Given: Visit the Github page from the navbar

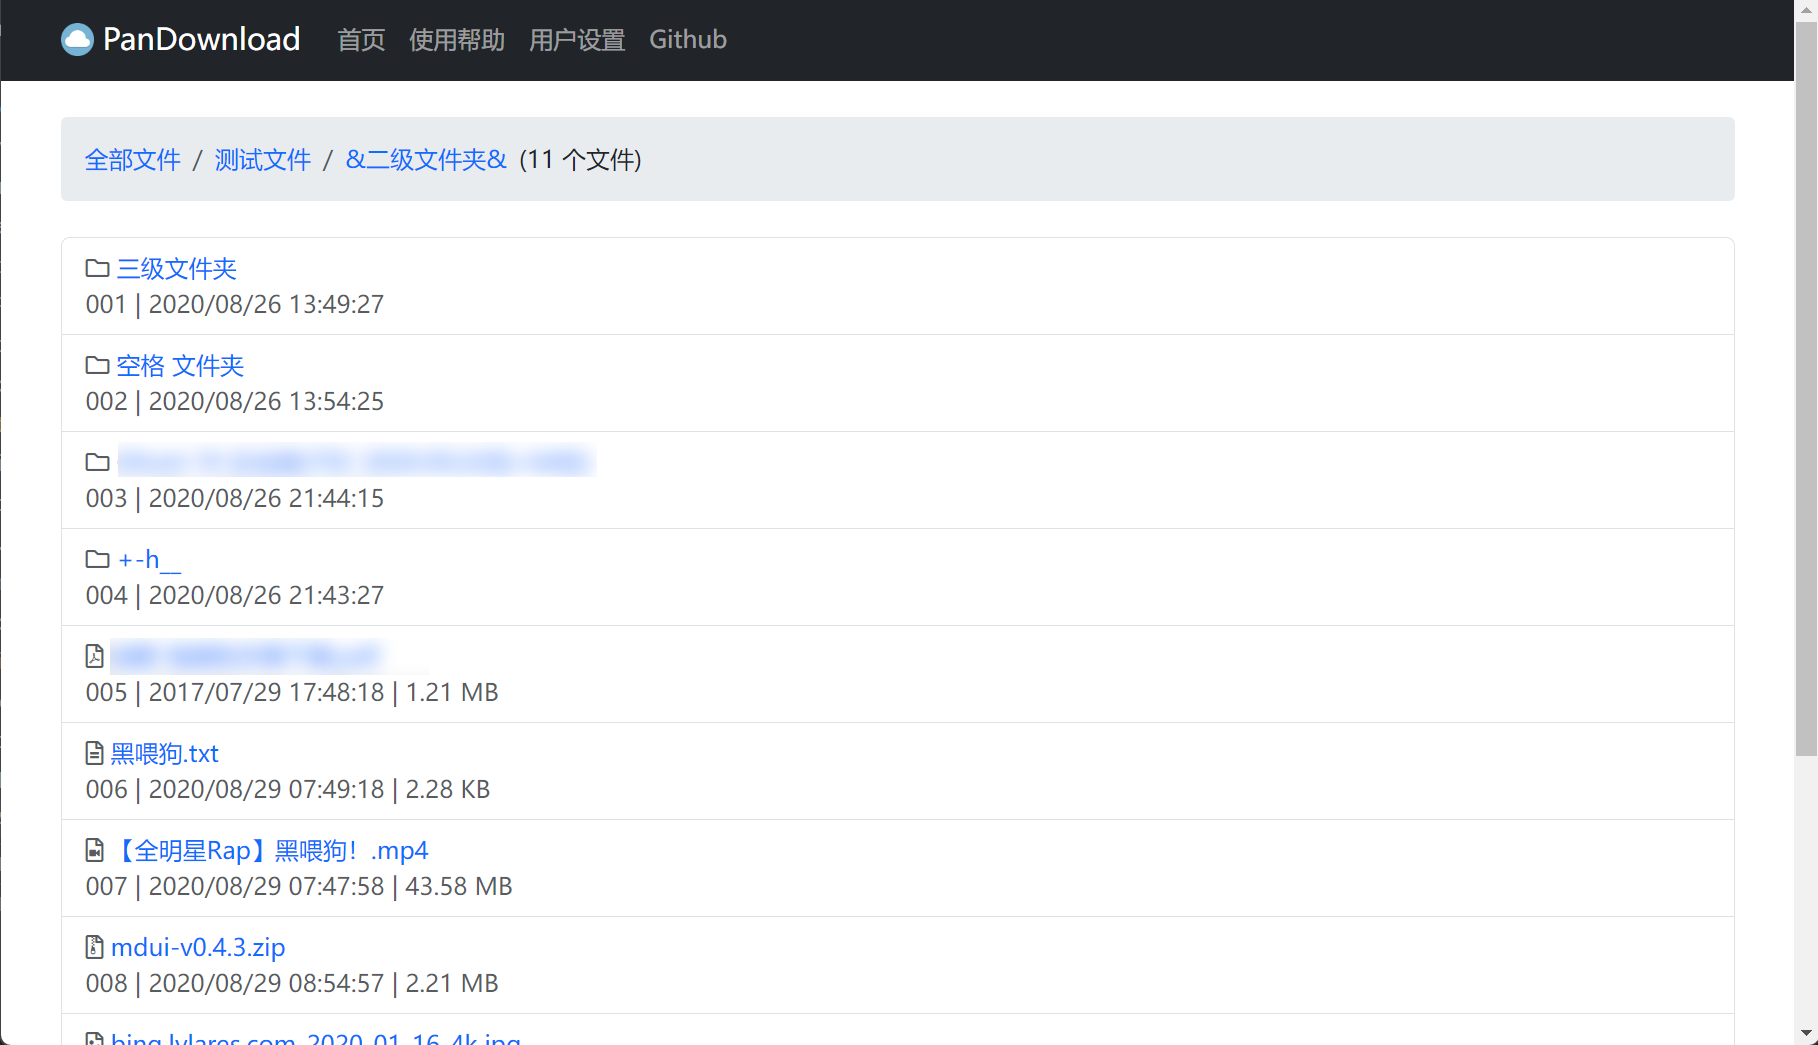Looking at the screenshot, I should [688, 40].
